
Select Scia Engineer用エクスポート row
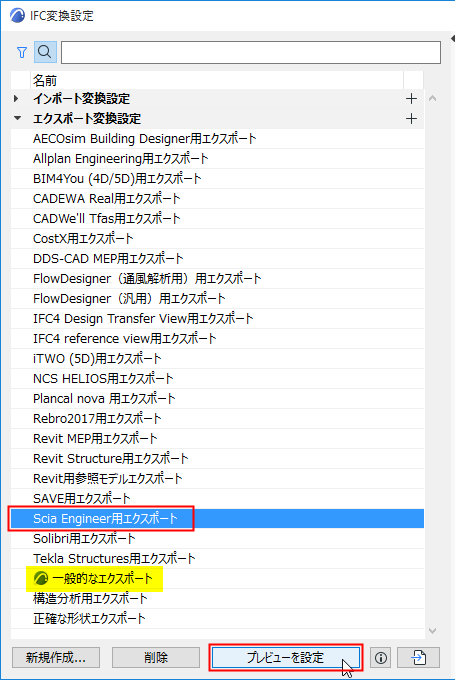click(x=217, y=518)
